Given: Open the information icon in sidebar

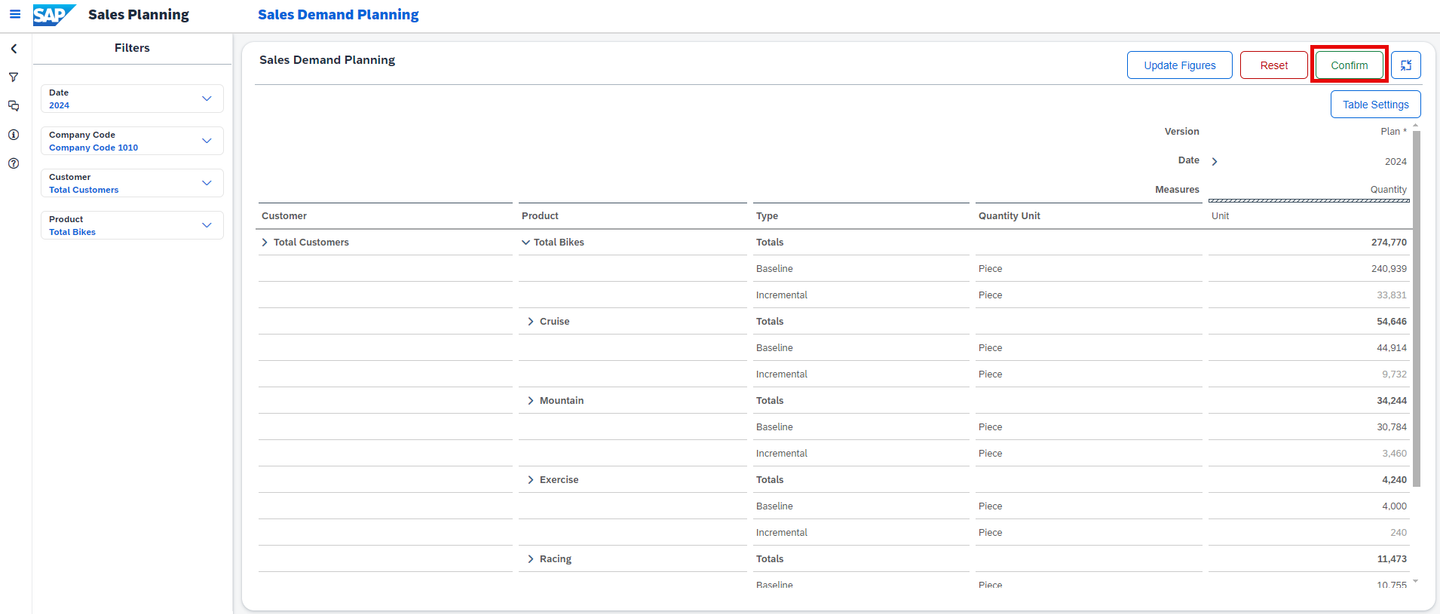Looking at the screenshot, I should (x=14, y=134).
